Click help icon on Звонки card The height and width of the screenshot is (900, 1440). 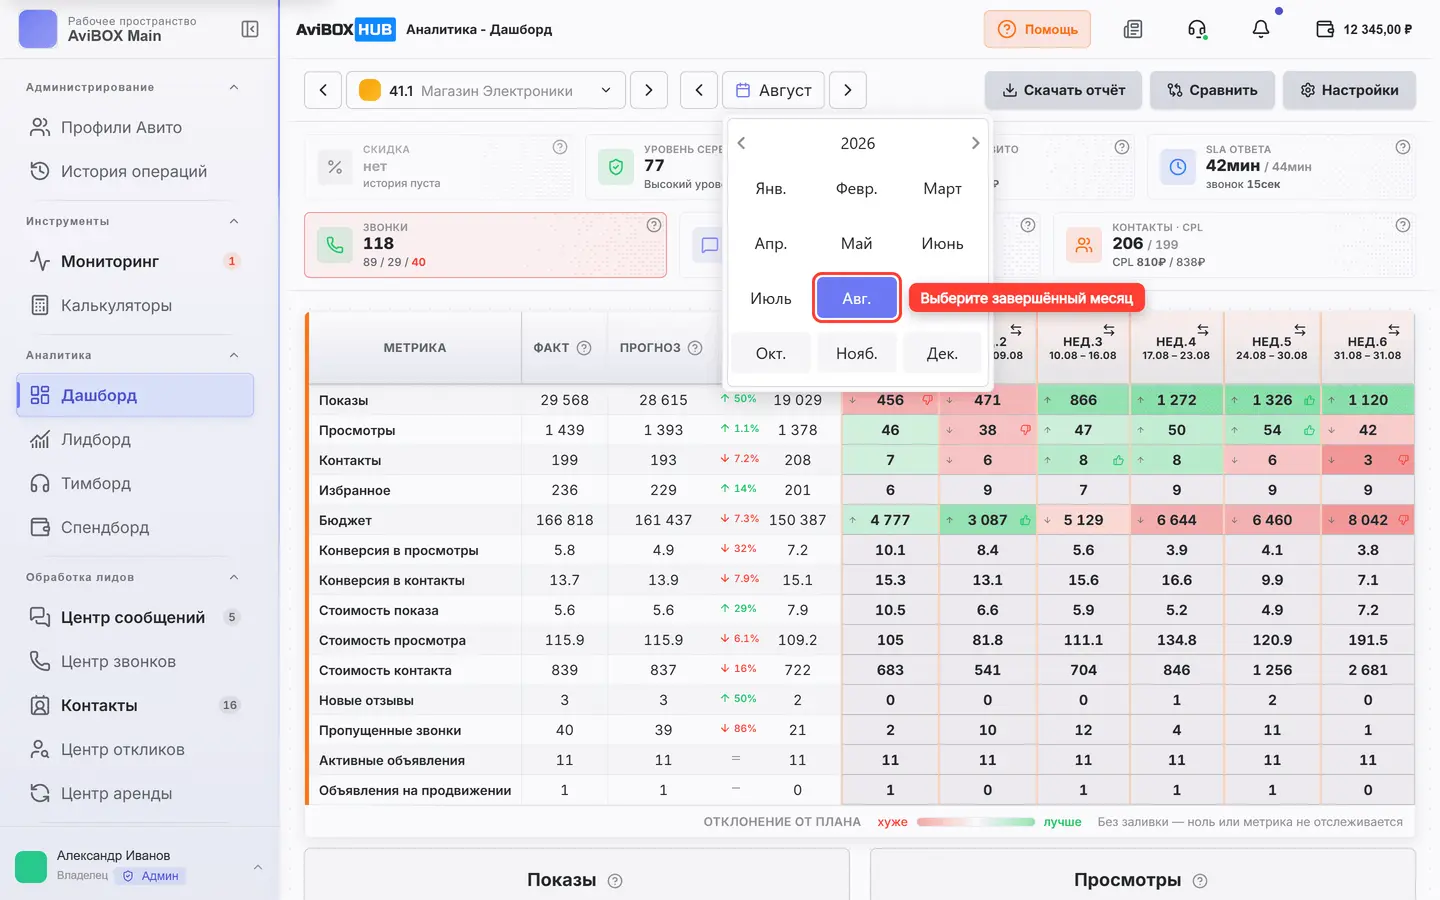coord(654,225)
